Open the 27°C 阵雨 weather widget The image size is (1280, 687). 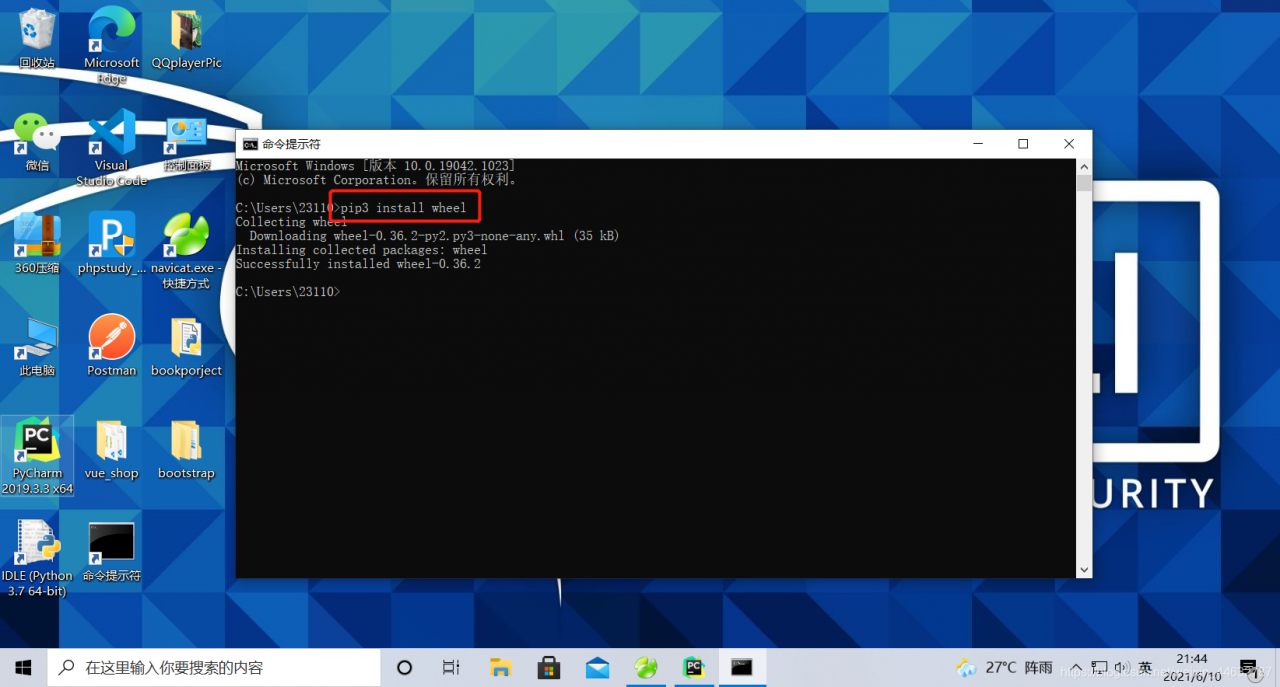point(1004,667)
